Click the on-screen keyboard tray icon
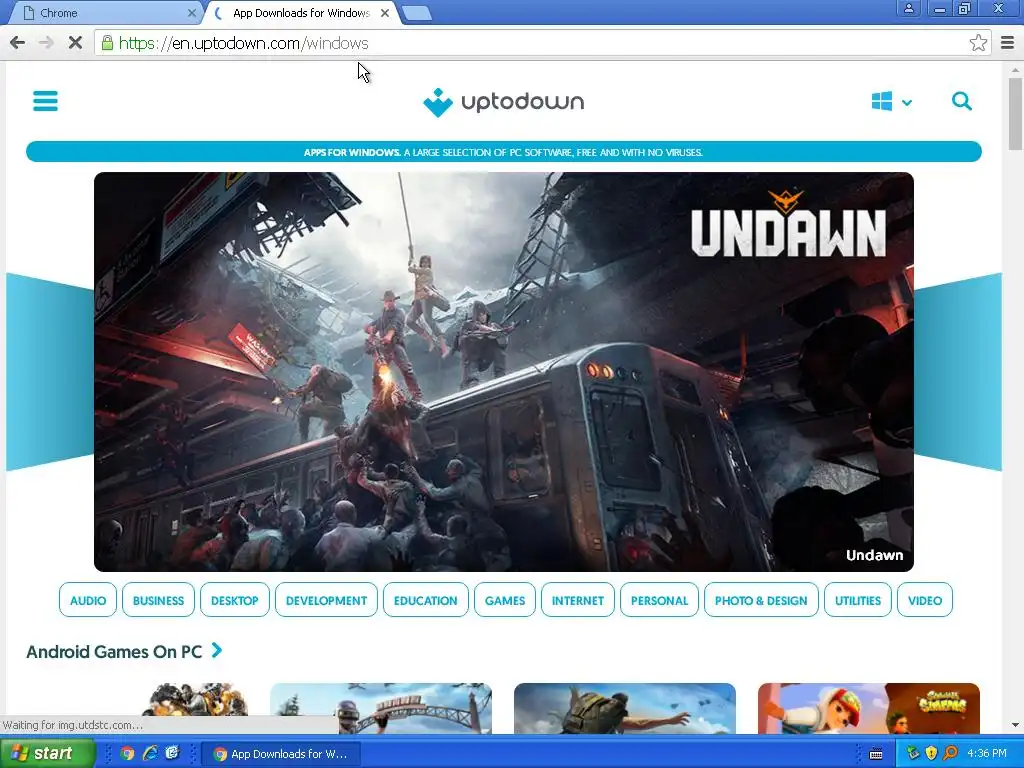The height and width of the screenshot is (768, 1024). (x=876, y=754)
